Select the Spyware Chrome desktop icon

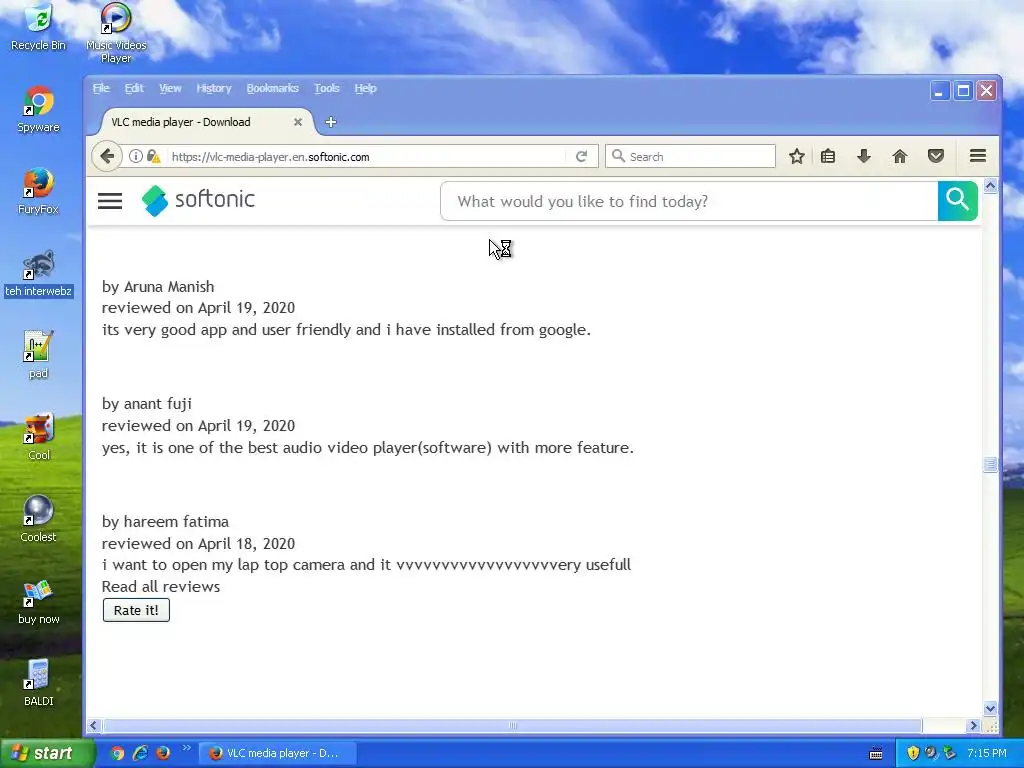(x=38, y=110)
